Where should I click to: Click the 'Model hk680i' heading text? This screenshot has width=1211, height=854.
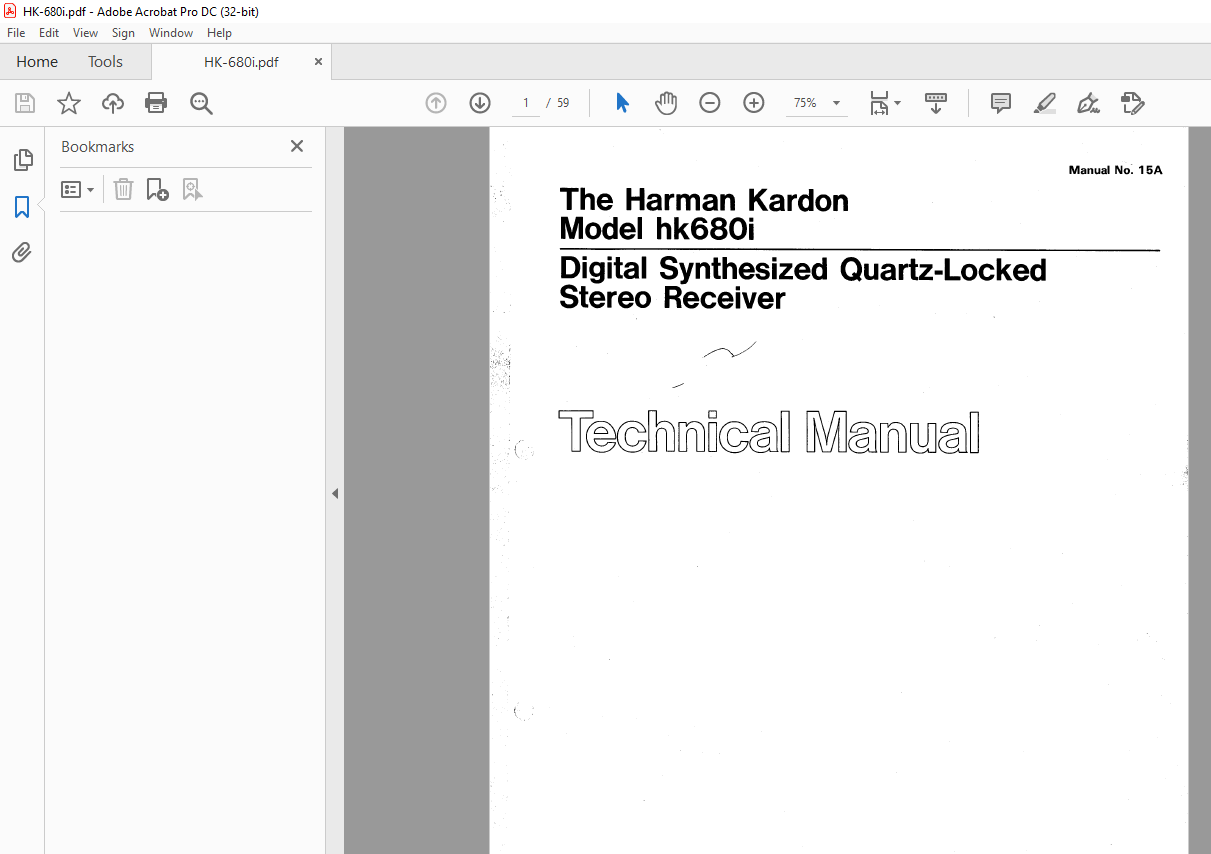click(x=656, y=229)
